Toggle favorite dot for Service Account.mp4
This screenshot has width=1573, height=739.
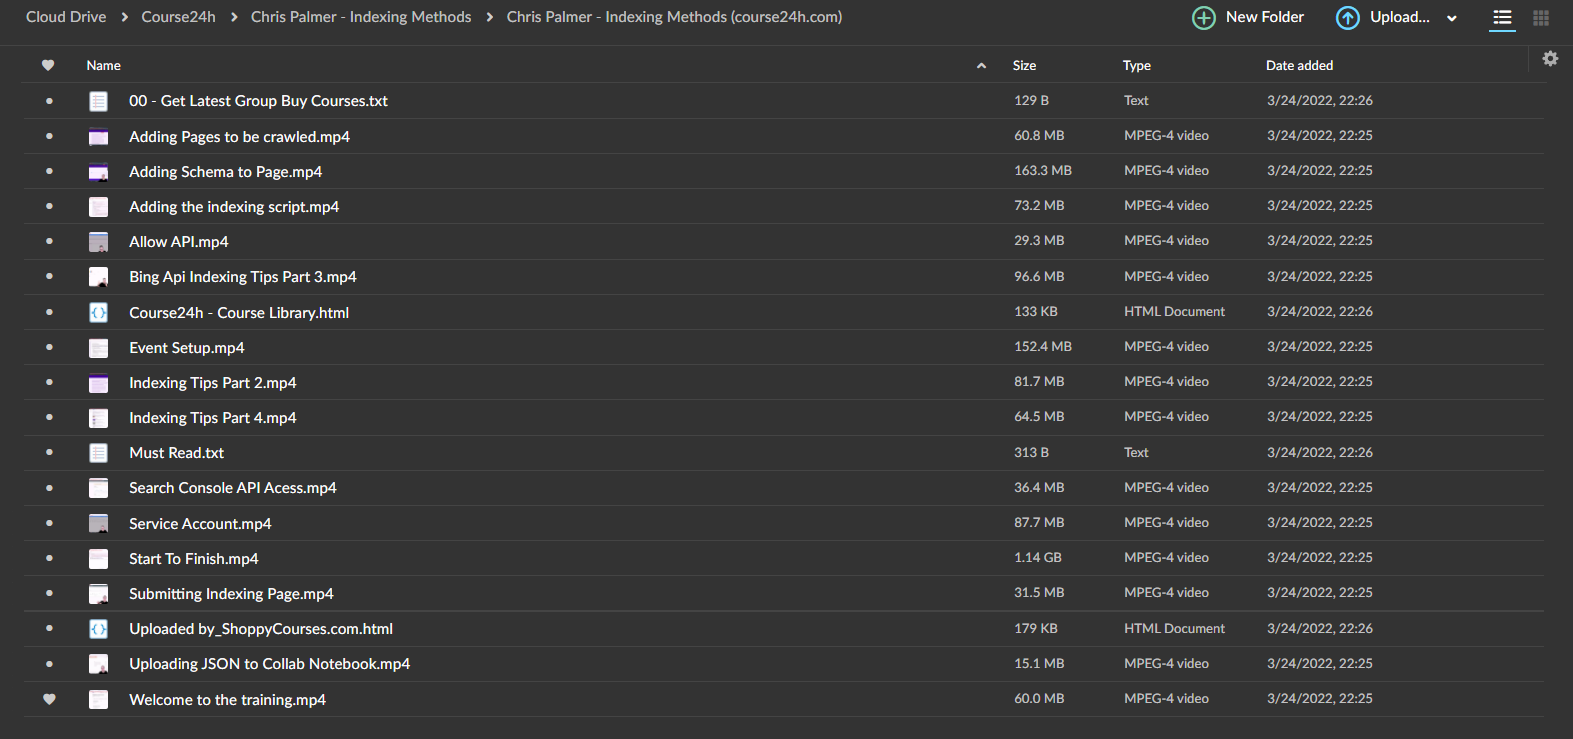coord(49,524)
